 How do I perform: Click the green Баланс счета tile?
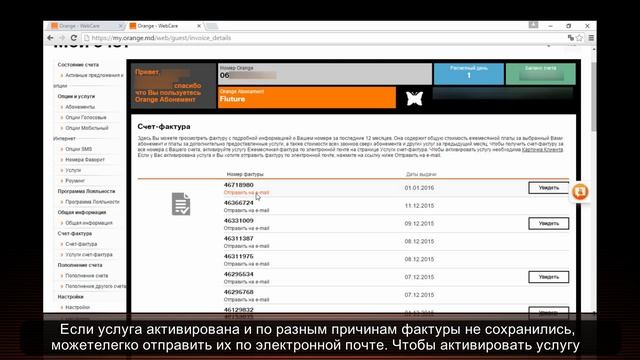[x=541, y=74]
